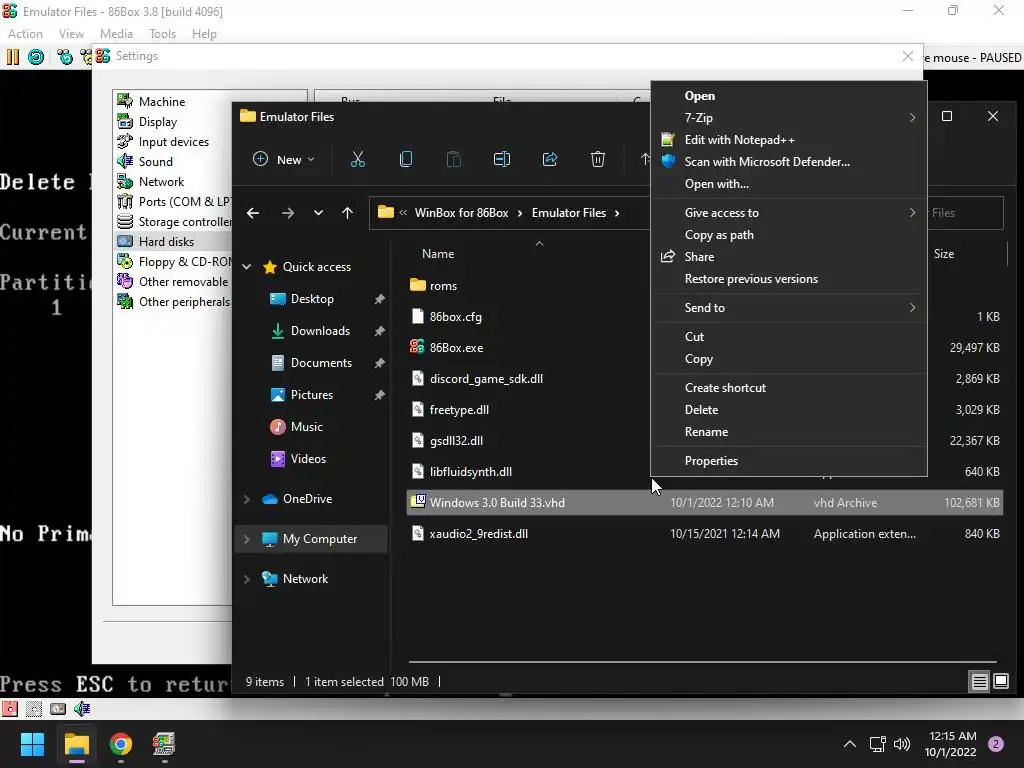1024x768 pixels.
Task: Click the Cut scissors icon in Explorer toolbar
Action: tap(358, 159)
